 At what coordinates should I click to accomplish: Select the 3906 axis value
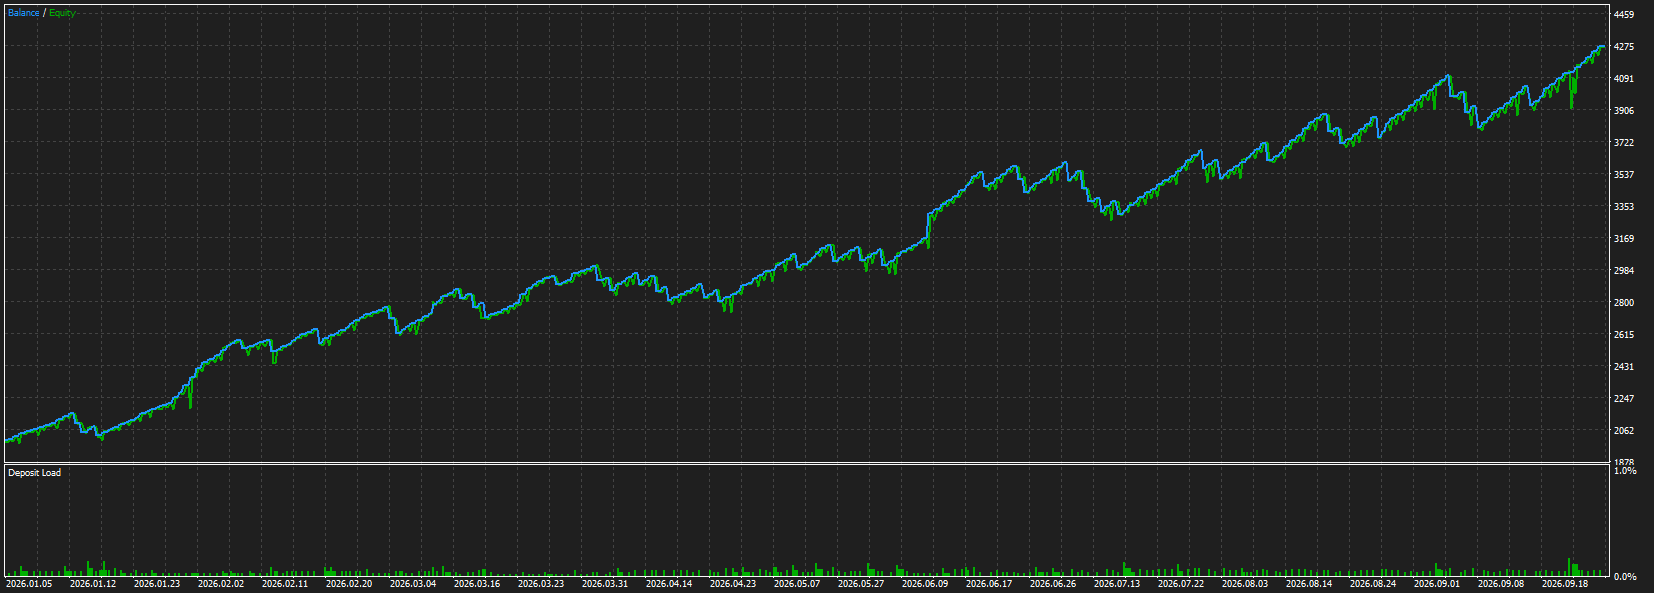click(1624, 111)
